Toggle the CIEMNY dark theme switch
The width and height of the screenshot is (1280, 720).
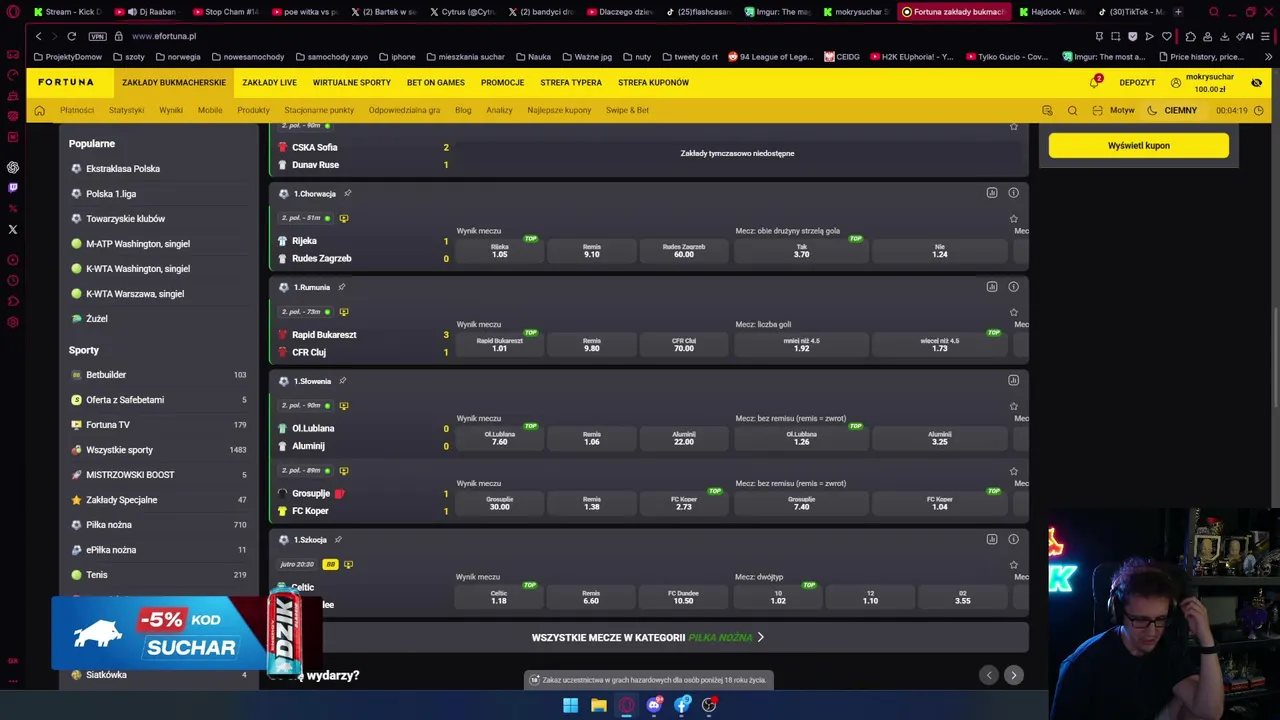[x=1172, y=110]
